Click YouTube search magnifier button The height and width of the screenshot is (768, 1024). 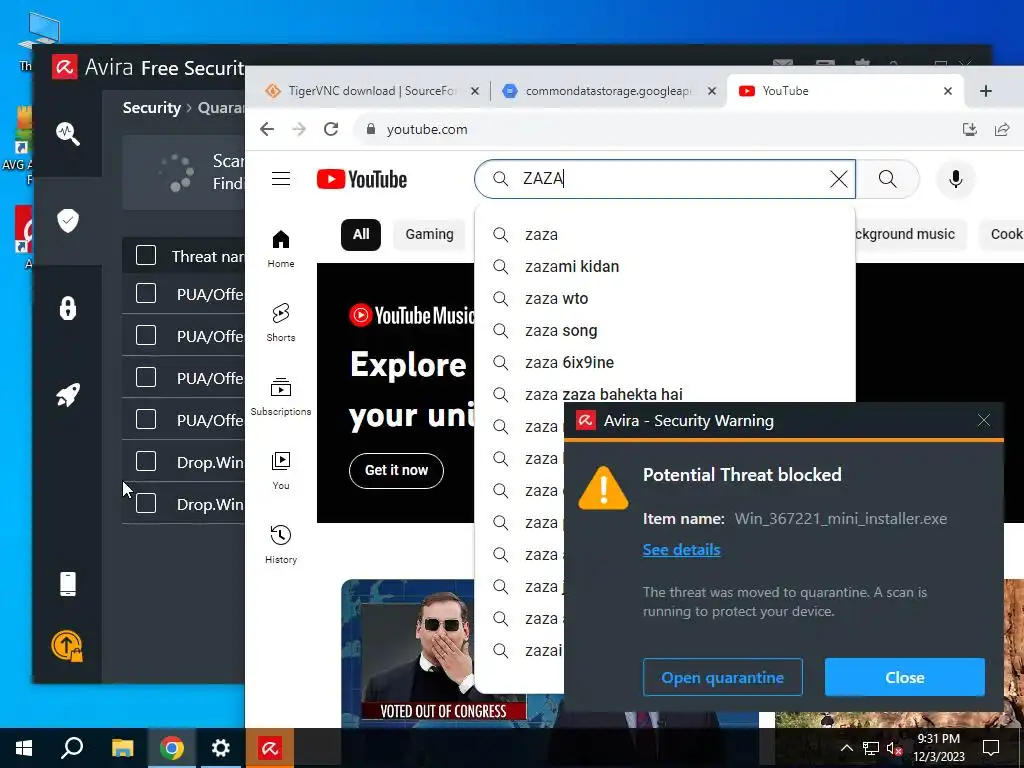click(x=888, y=179)
